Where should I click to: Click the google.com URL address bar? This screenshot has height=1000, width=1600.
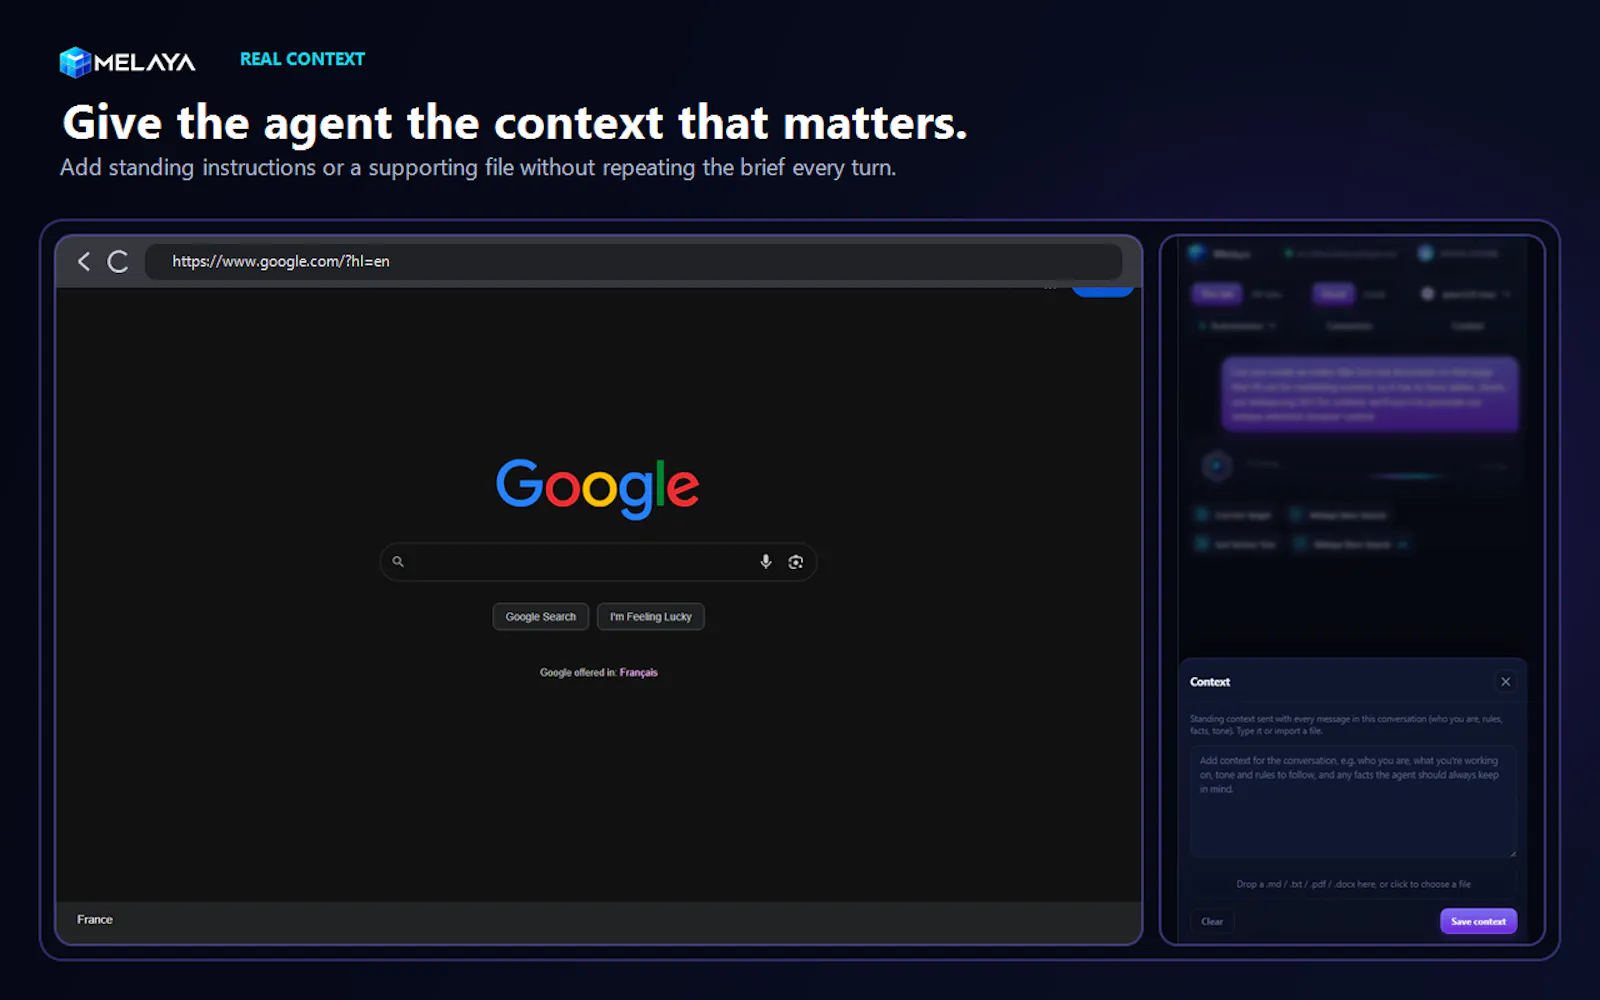click(634, 261)
